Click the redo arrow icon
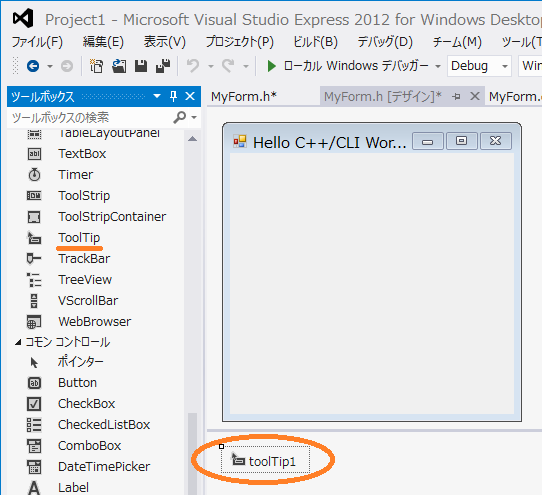 (228, 65)
